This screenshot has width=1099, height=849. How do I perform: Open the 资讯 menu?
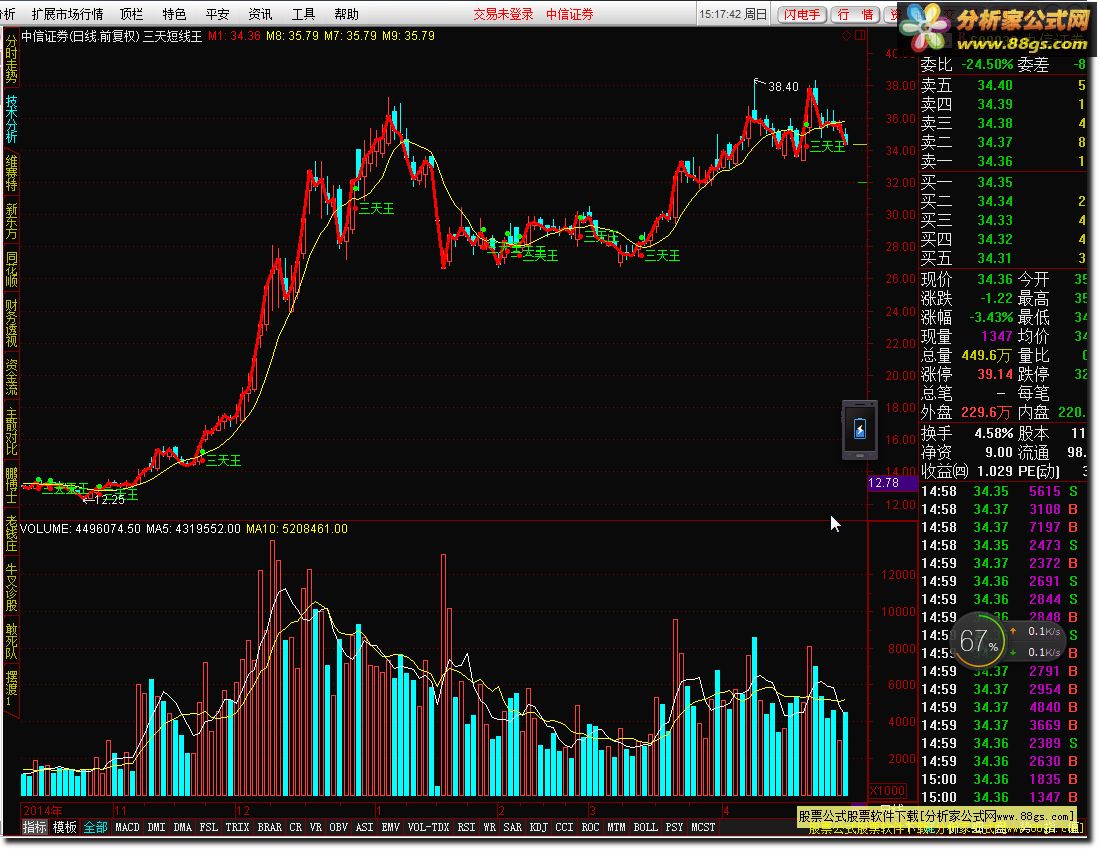260,14
